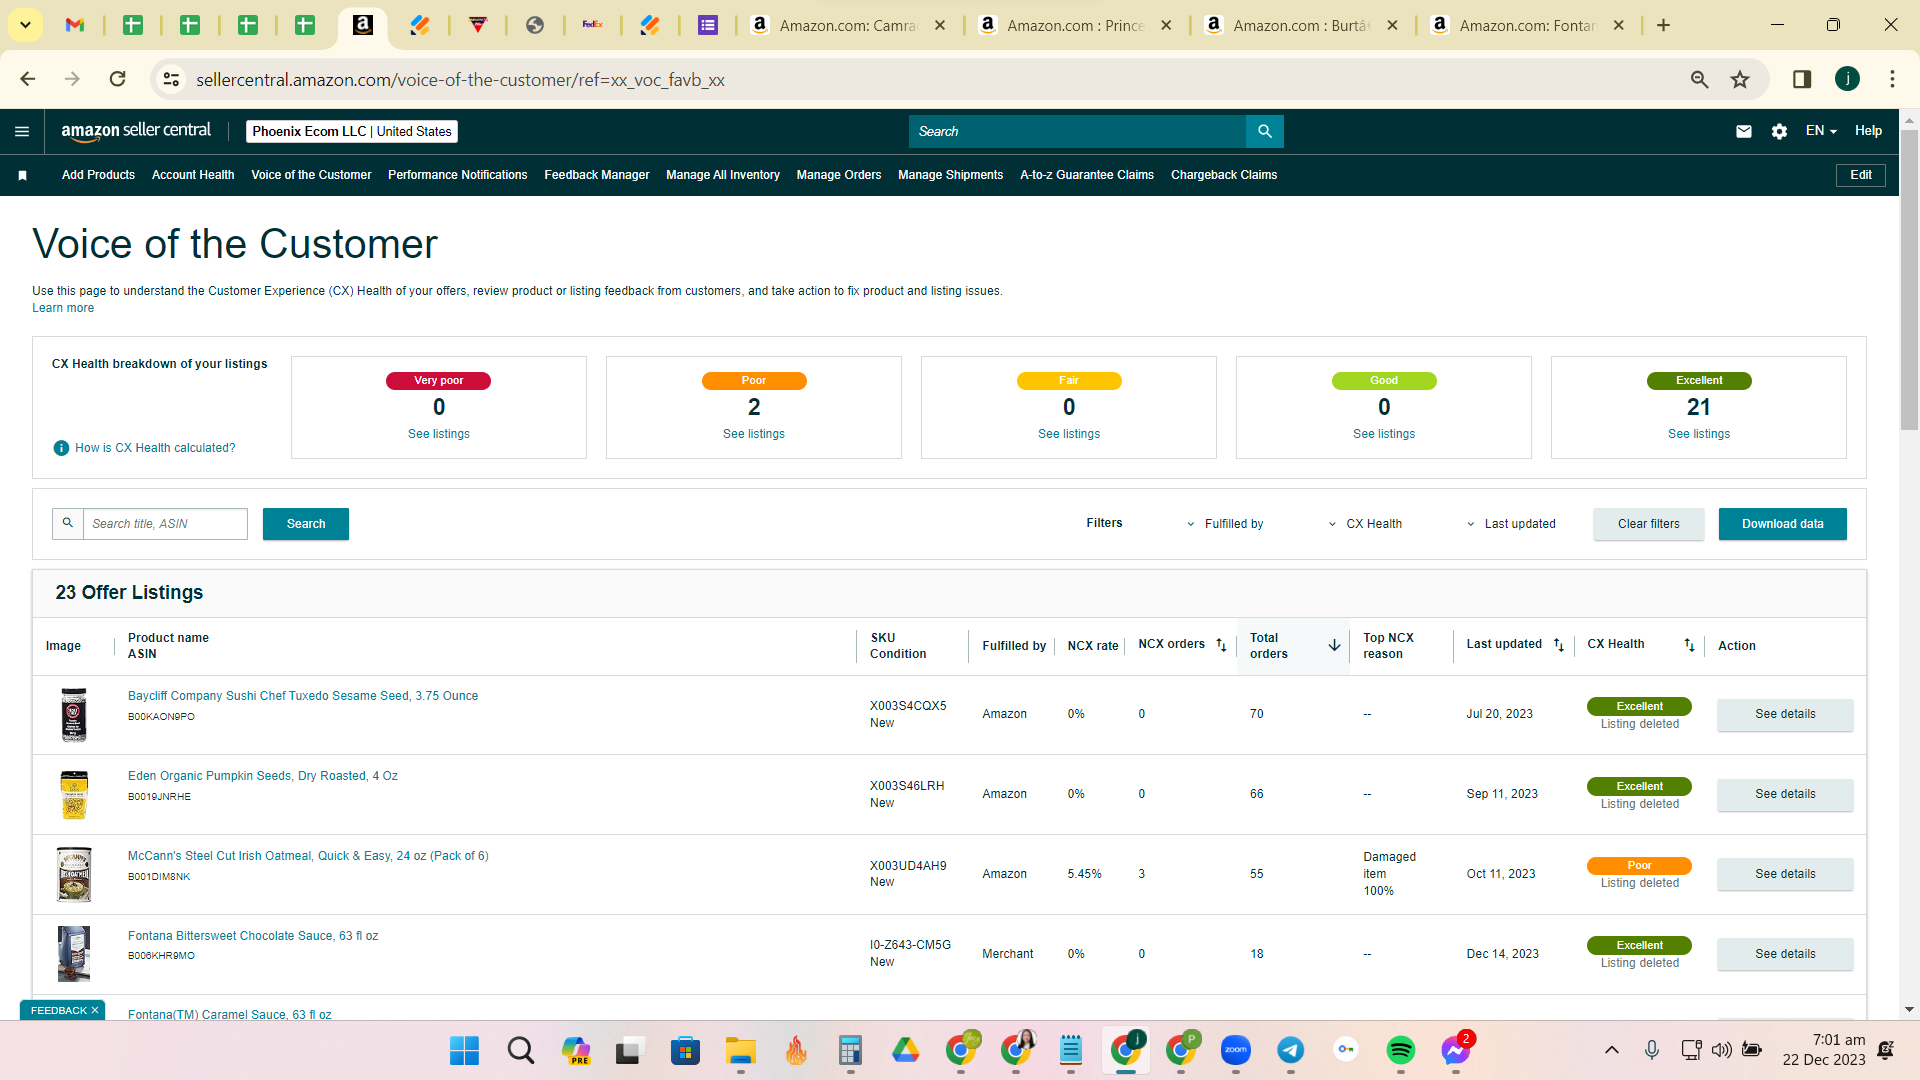This screenshot has width=1920, height=1080.
Task: Expand the Last updated filter
Action: point(1511,524)
